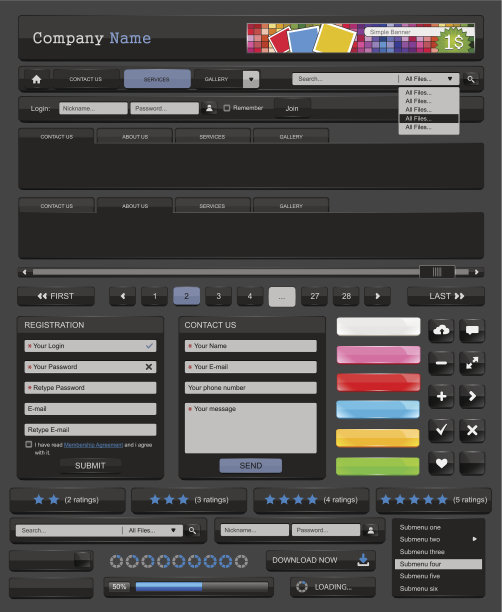Image resolution: width=502 pixels, height=612 pixels.
Task: Open the Membership Agreement link
Action: click(x=93, y=445)
